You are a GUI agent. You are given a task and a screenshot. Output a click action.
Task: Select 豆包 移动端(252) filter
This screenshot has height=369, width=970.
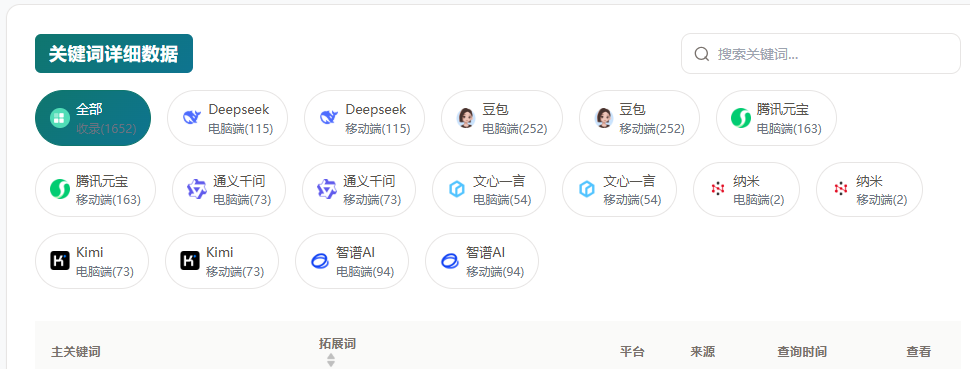(639, 118)
